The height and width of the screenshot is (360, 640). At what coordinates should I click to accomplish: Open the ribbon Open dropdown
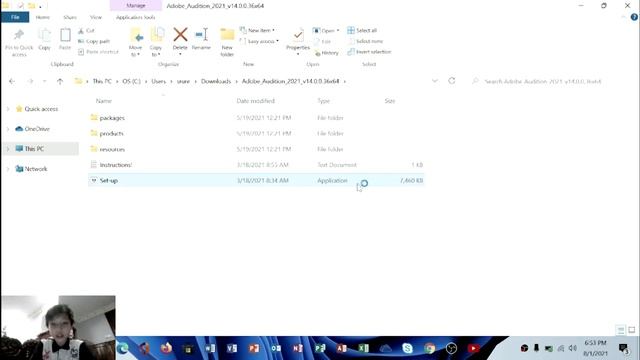coord(326,31)
